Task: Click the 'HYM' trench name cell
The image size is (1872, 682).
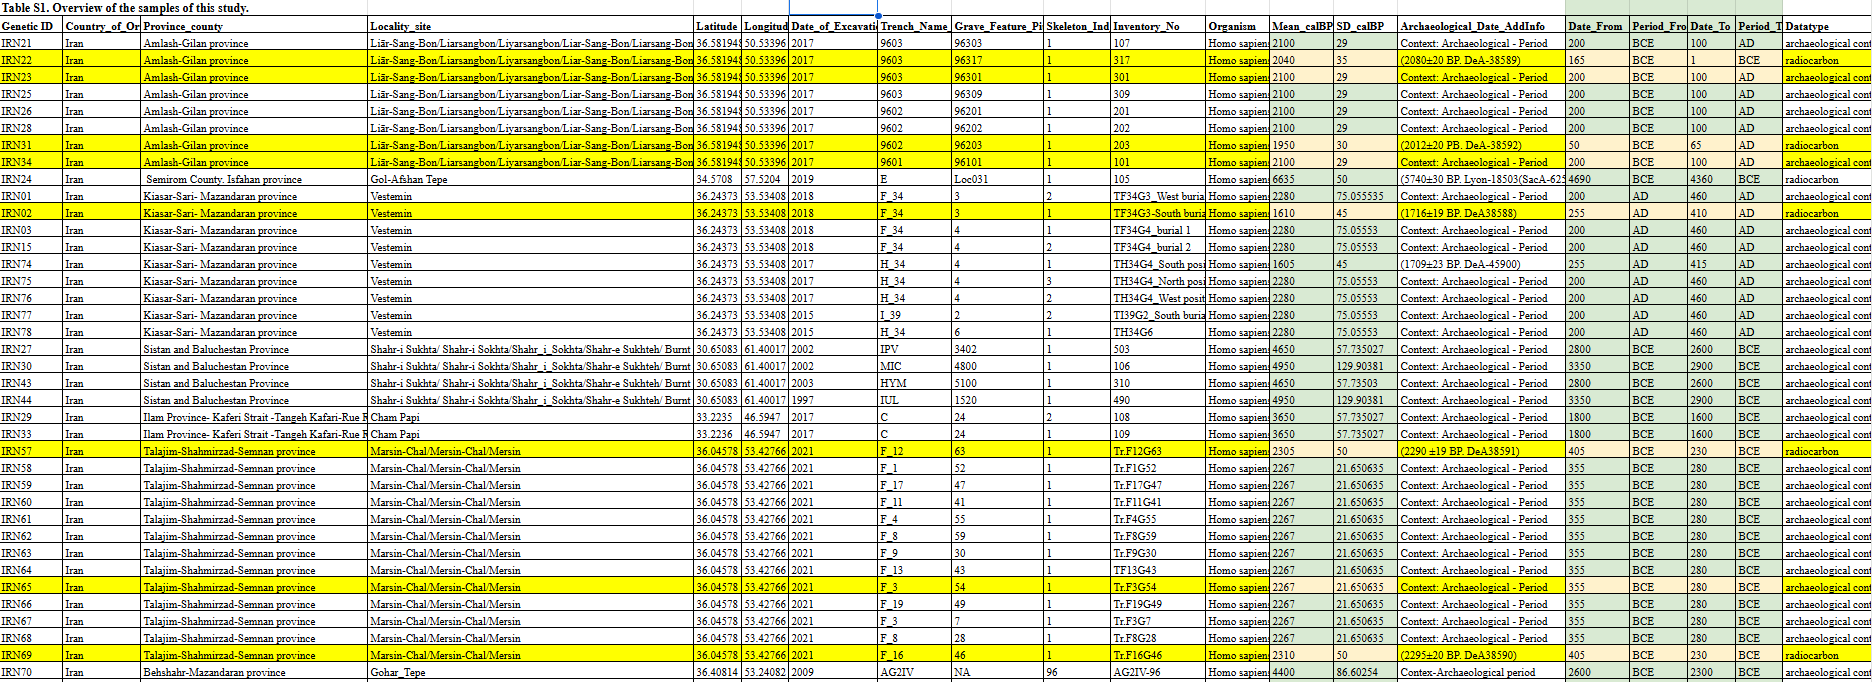Action: [914, 383]
